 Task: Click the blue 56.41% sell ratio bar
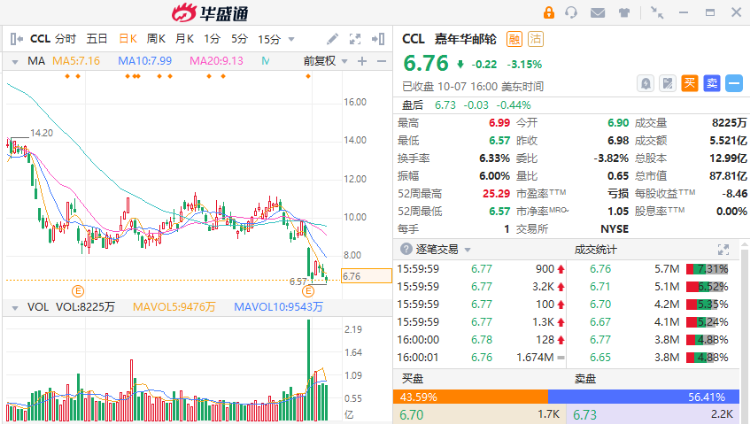pos(643,397)
